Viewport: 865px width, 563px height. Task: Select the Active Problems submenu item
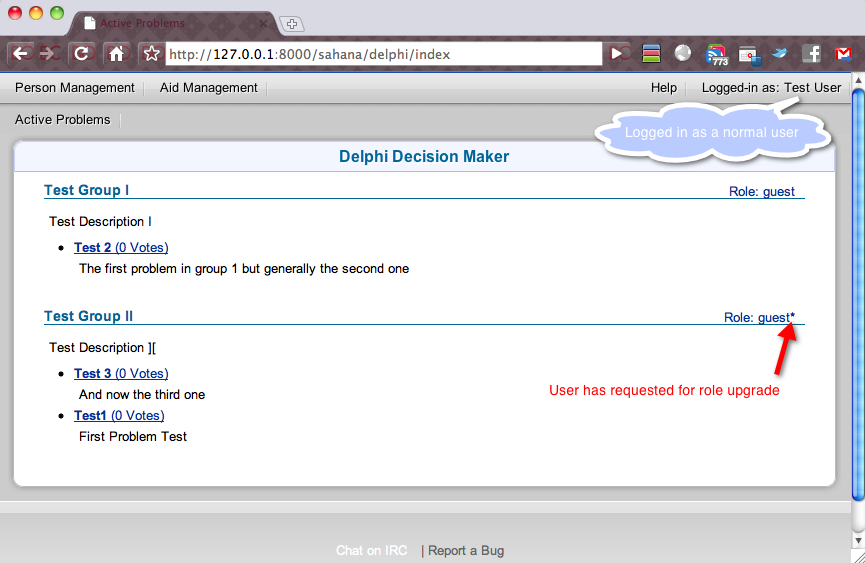(63, 120)
